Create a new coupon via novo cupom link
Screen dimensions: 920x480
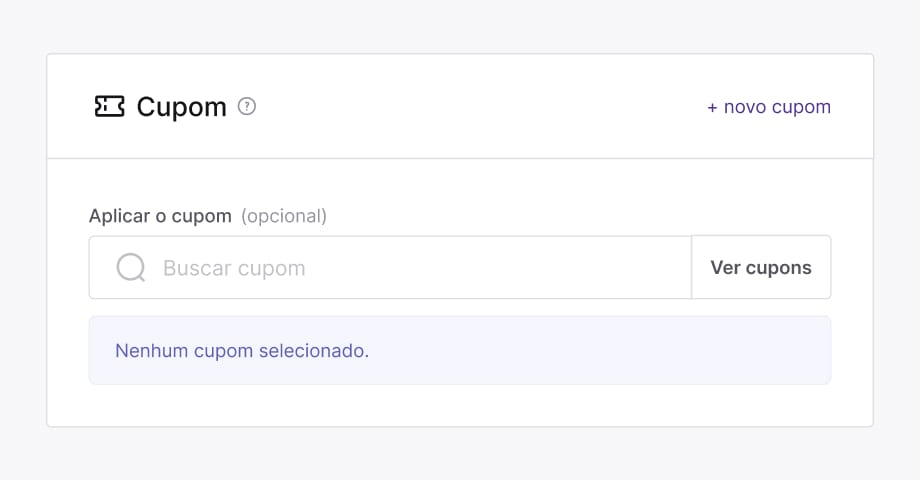click(x=769, y=107)
